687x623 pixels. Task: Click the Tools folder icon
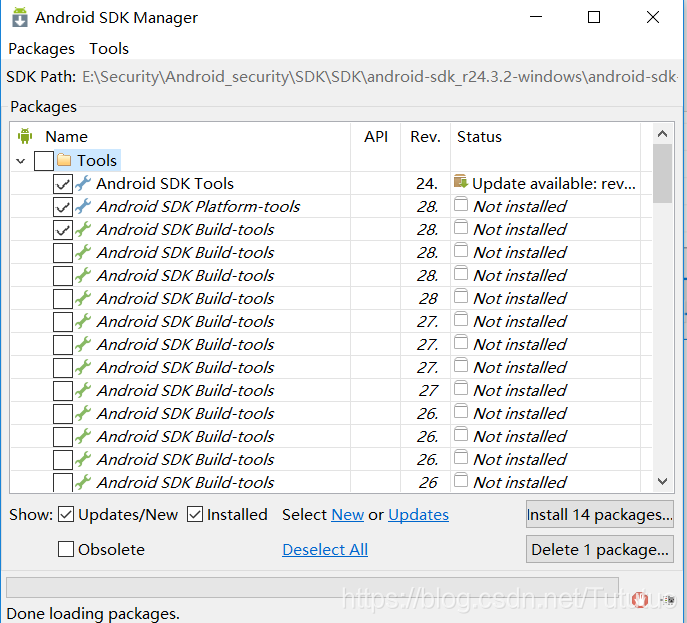(64, 160)
